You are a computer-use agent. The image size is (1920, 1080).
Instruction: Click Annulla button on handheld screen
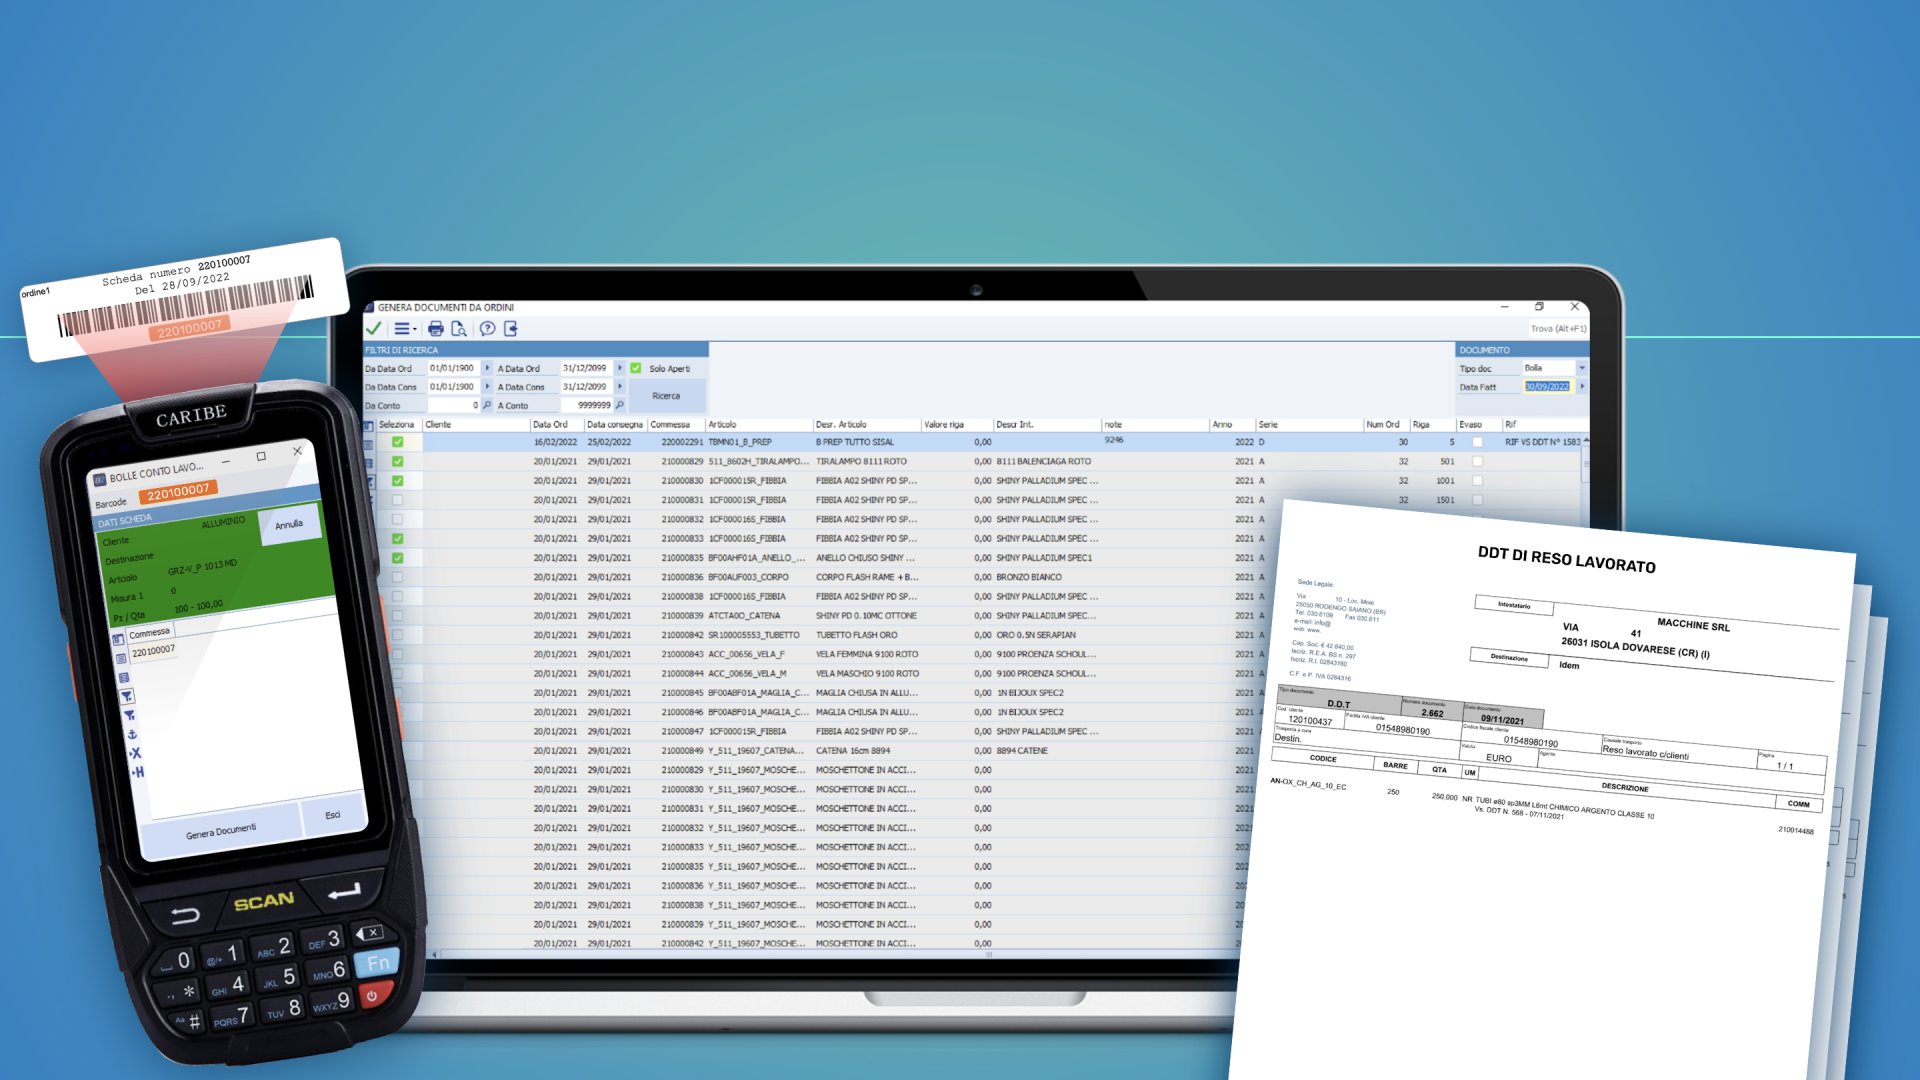pyautogui.click(x=289, y=524)
